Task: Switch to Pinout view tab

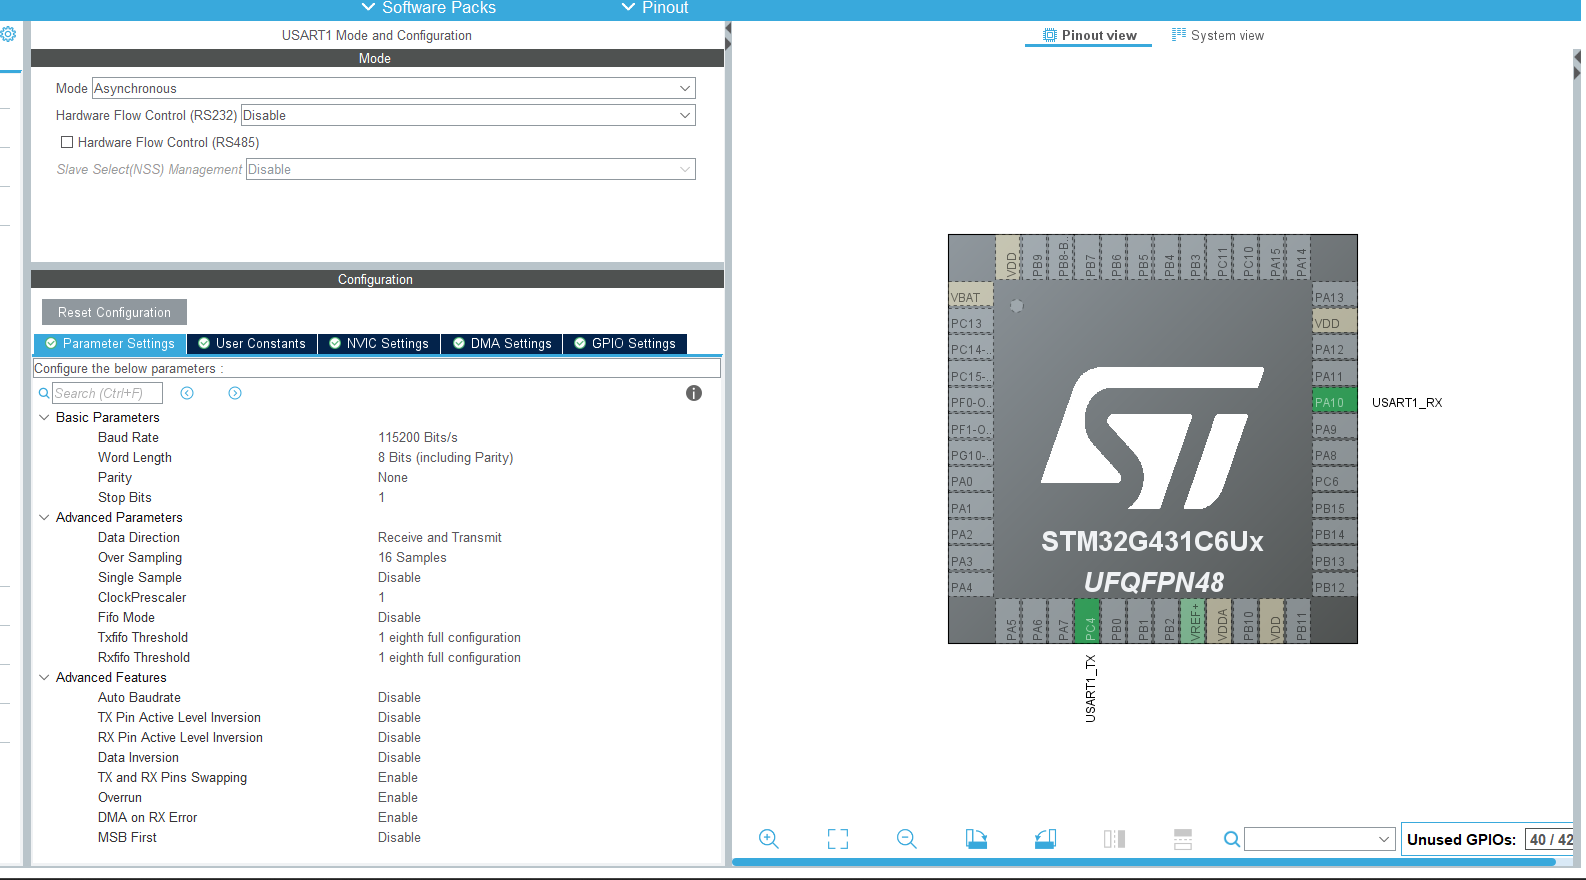Action: 1089,35
